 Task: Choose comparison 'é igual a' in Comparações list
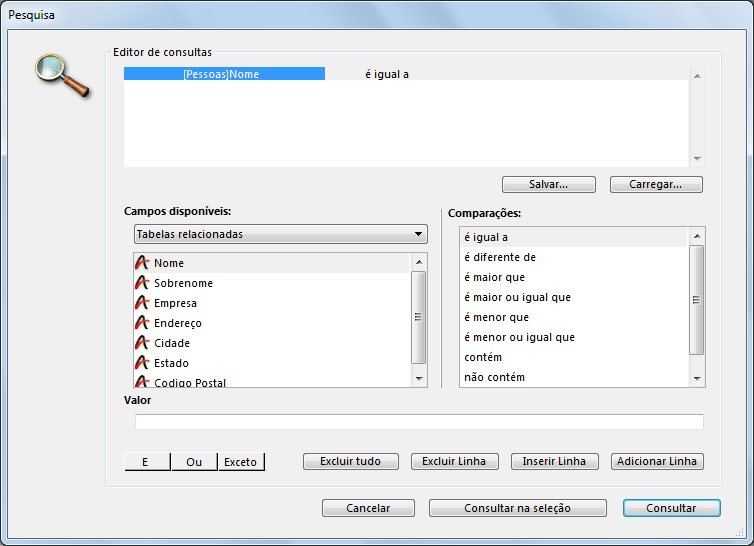pos(574,237)
